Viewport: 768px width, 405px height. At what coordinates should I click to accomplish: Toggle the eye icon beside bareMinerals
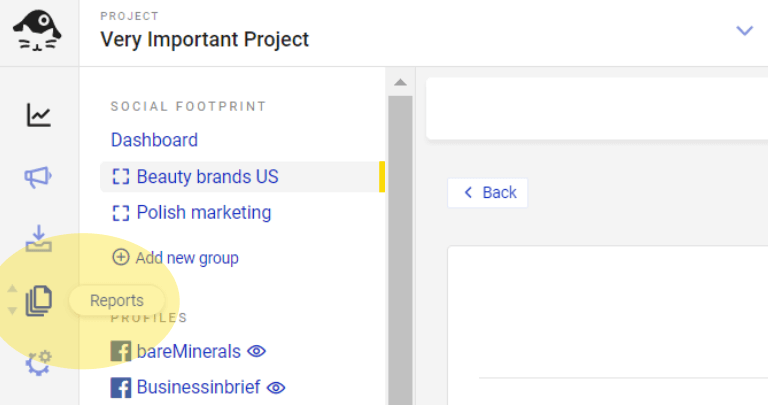click(257, 351)
